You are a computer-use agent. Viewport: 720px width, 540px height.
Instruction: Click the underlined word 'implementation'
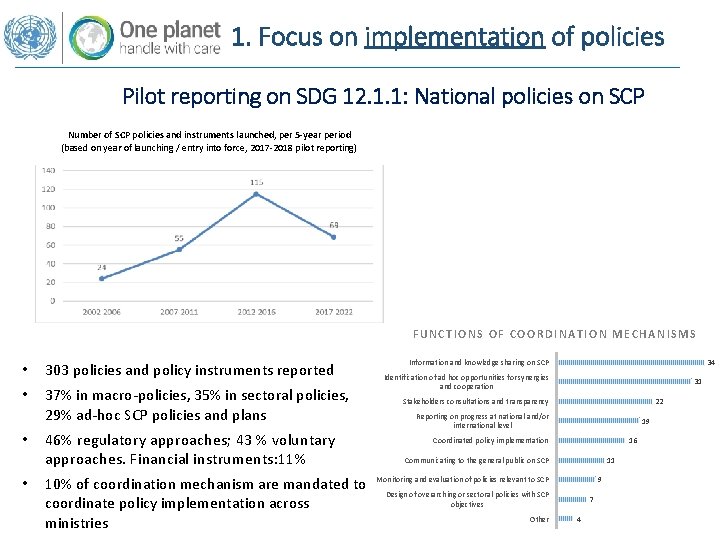tap(455, 37)
